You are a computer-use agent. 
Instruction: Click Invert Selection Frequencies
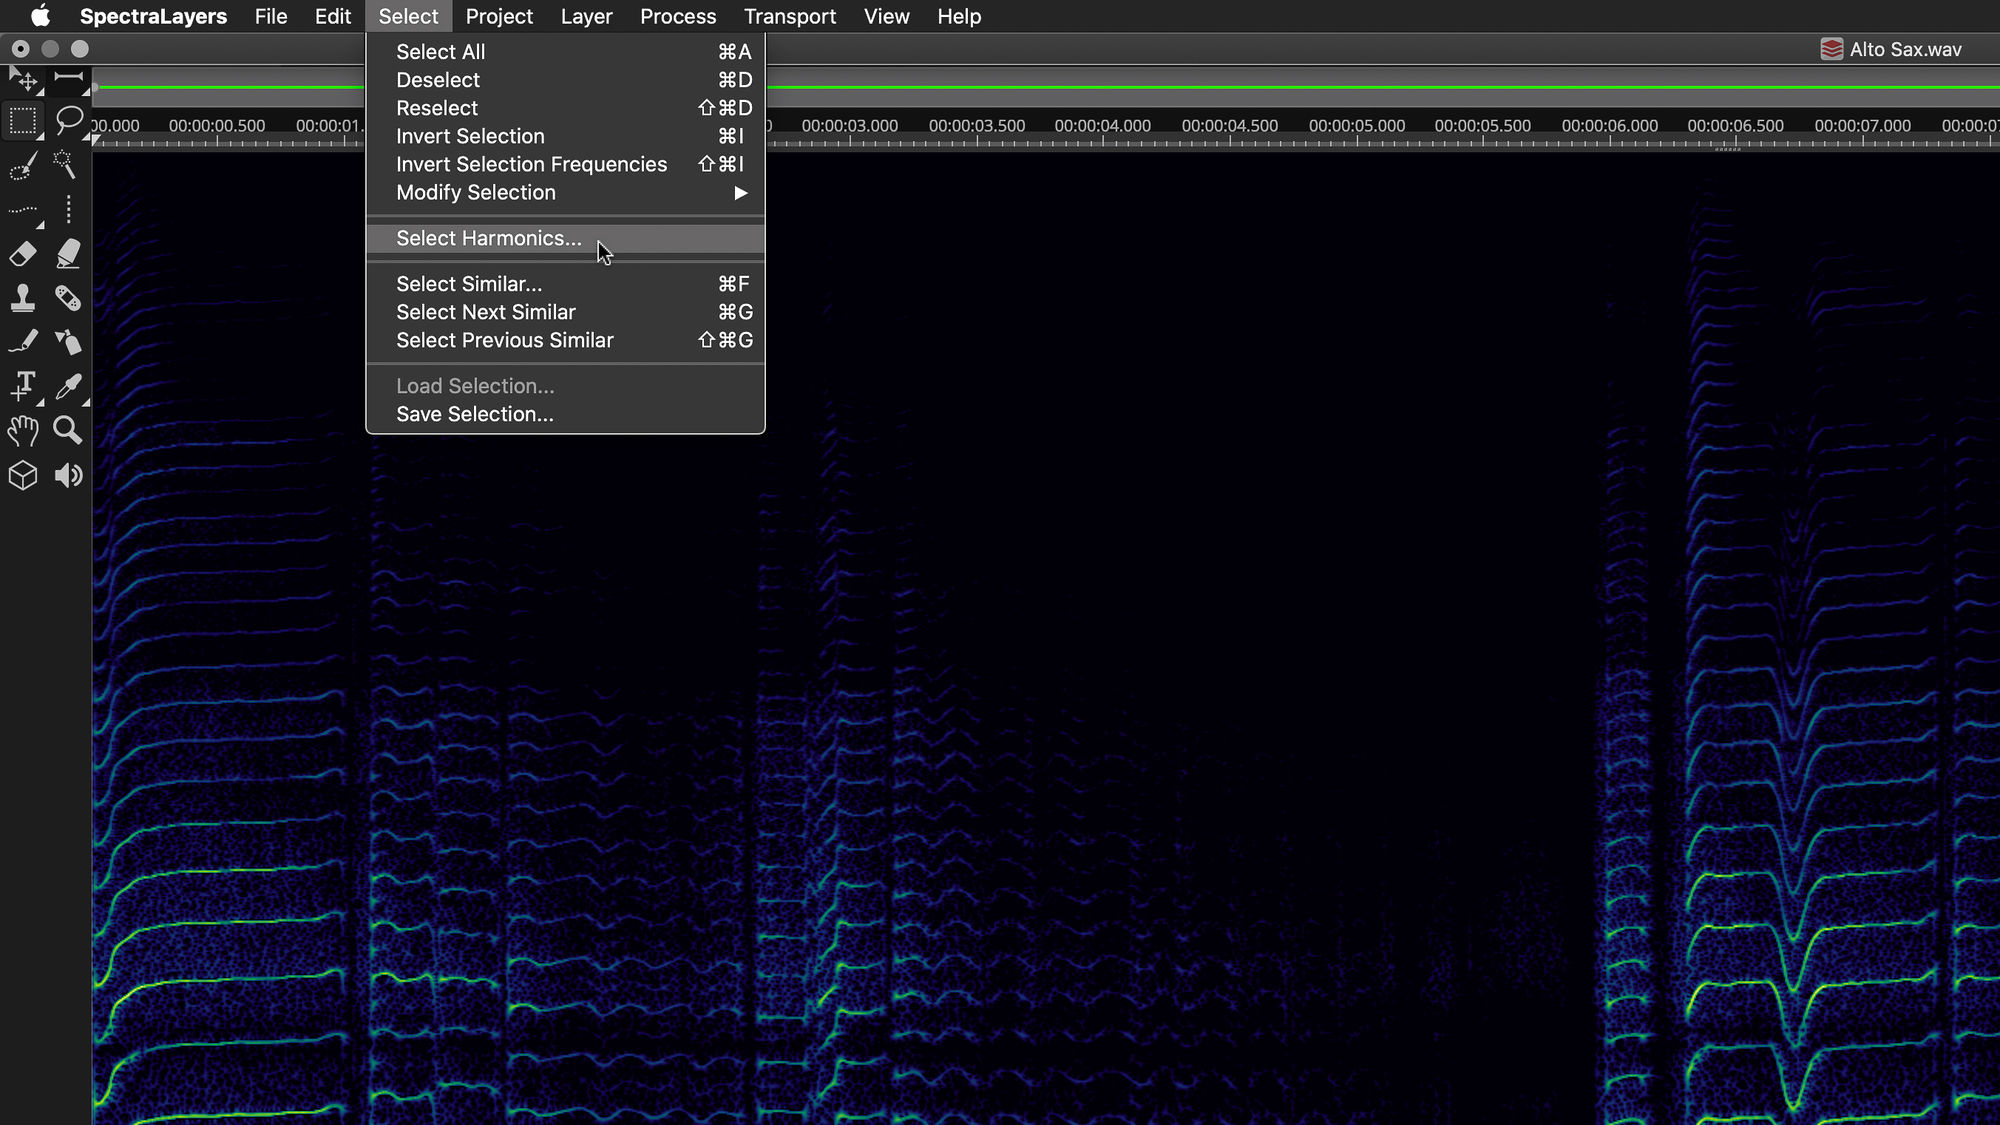coord(565,164)
